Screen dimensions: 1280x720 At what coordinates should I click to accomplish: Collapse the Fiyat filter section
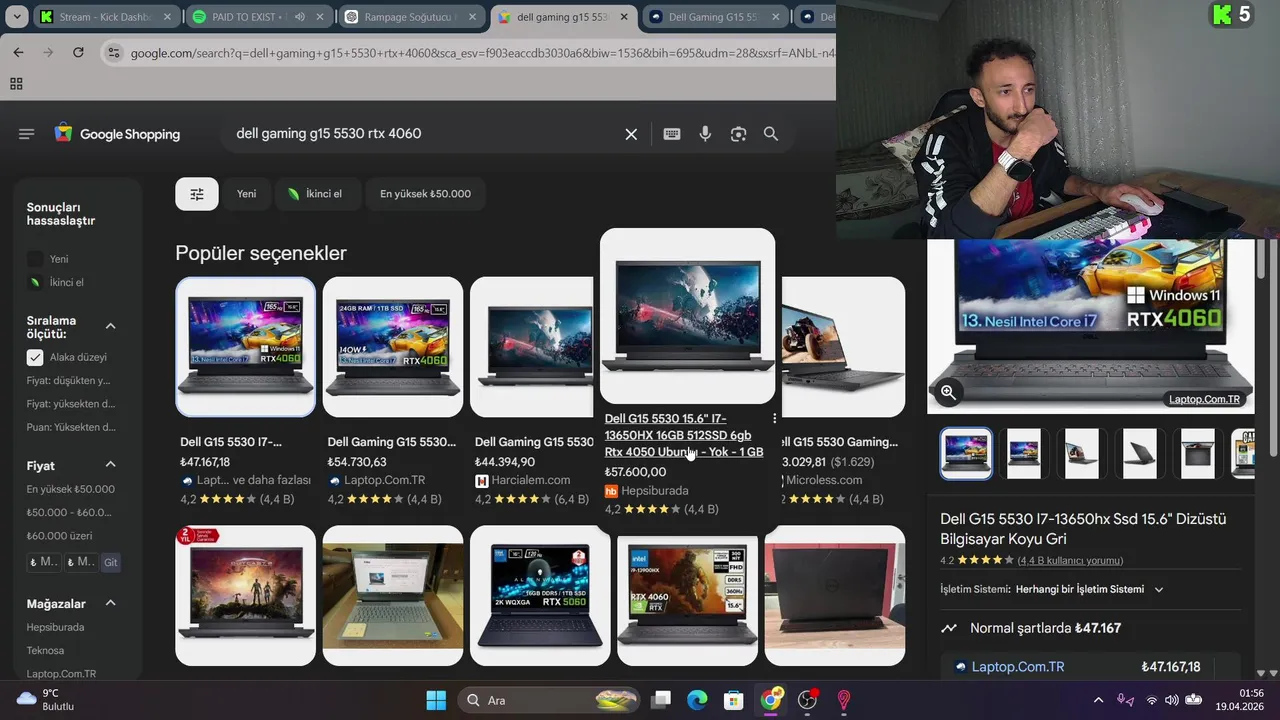tap(110, 465)
